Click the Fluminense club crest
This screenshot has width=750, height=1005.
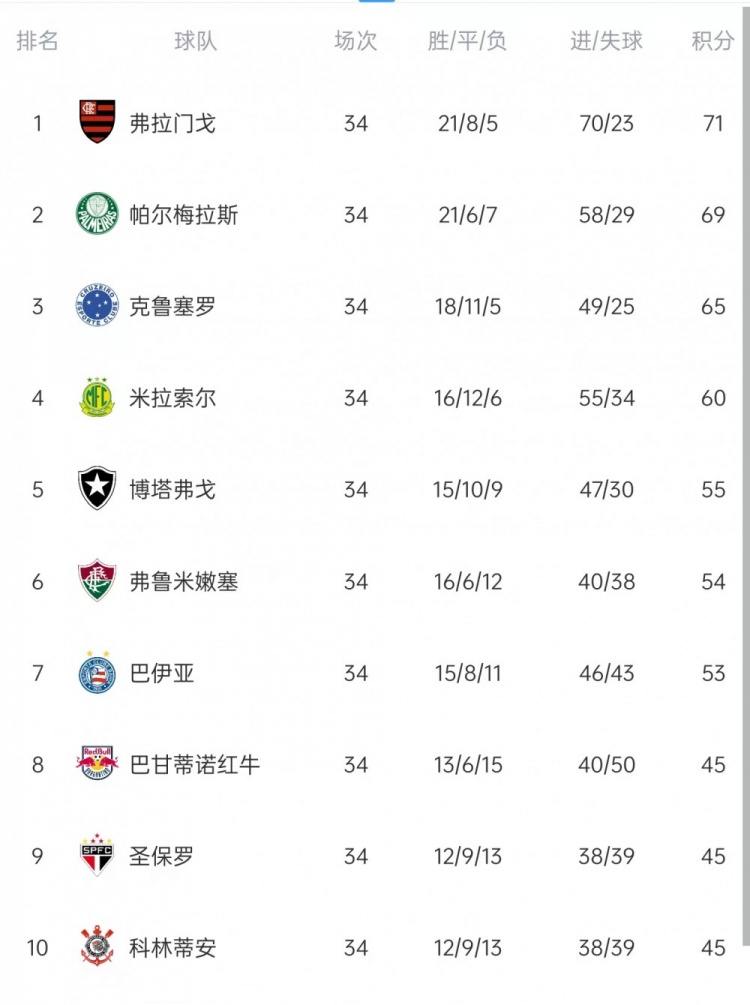pos(98,581)
